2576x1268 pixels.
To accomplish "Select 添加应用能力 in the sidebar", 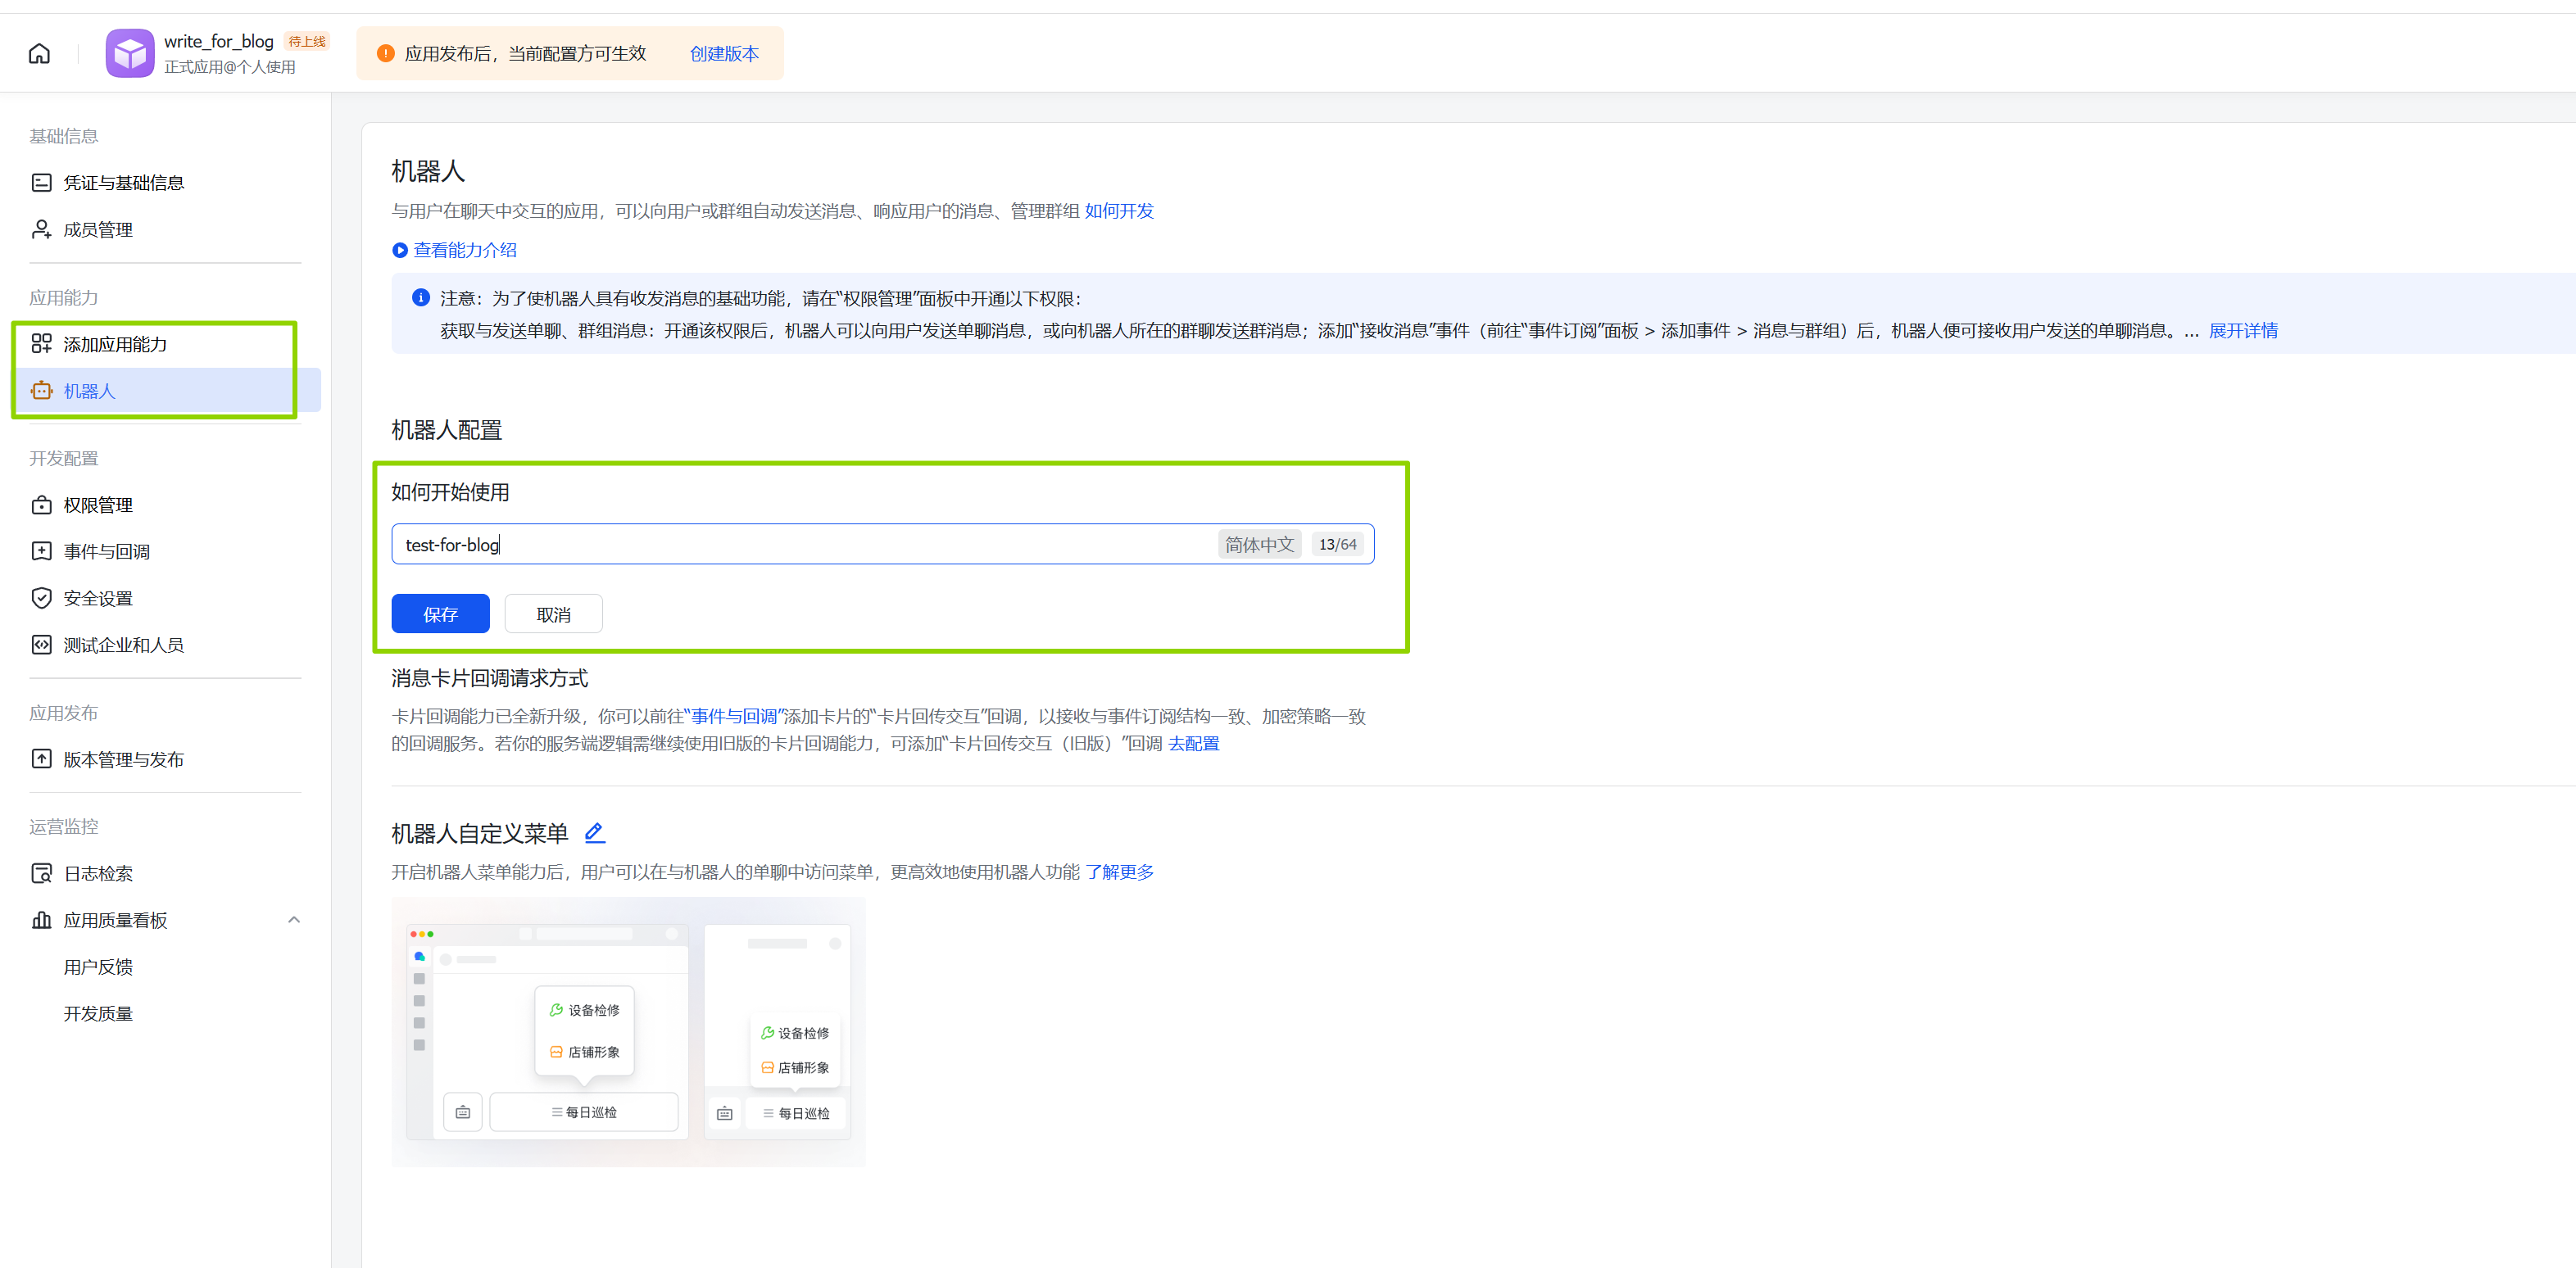I will (x=115, y=344).
